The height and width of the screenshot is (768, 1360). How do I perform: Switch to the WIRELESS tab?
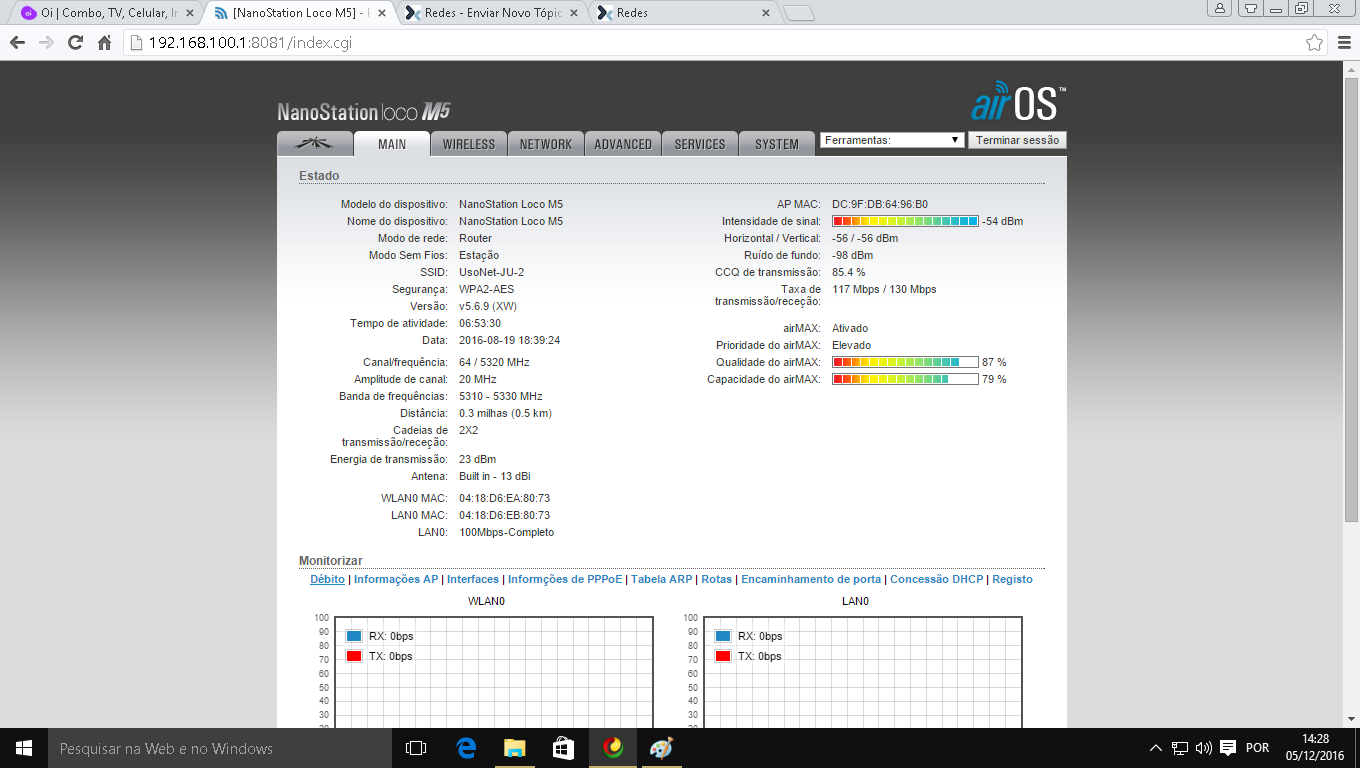pos(469,144)
